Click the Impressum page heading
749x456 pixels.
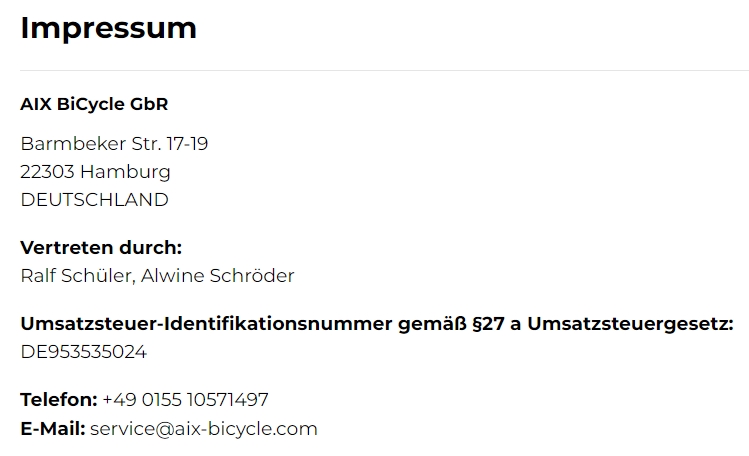click(108, 29)
